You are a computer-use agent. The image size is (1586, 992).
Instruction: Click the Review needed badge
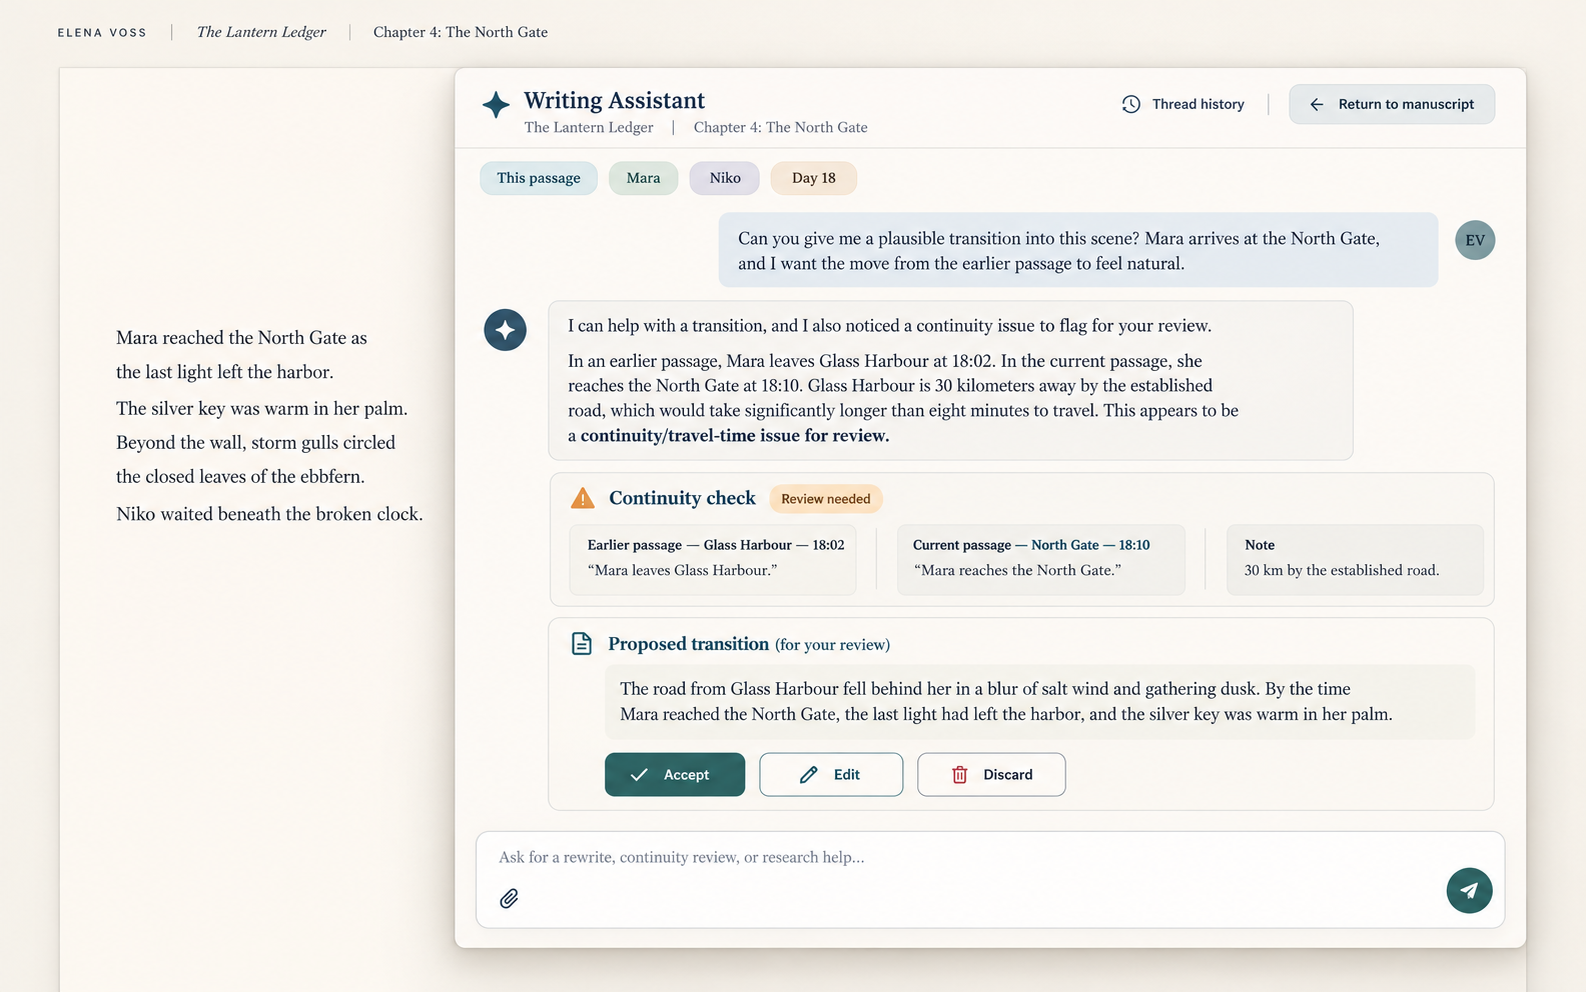826,499
